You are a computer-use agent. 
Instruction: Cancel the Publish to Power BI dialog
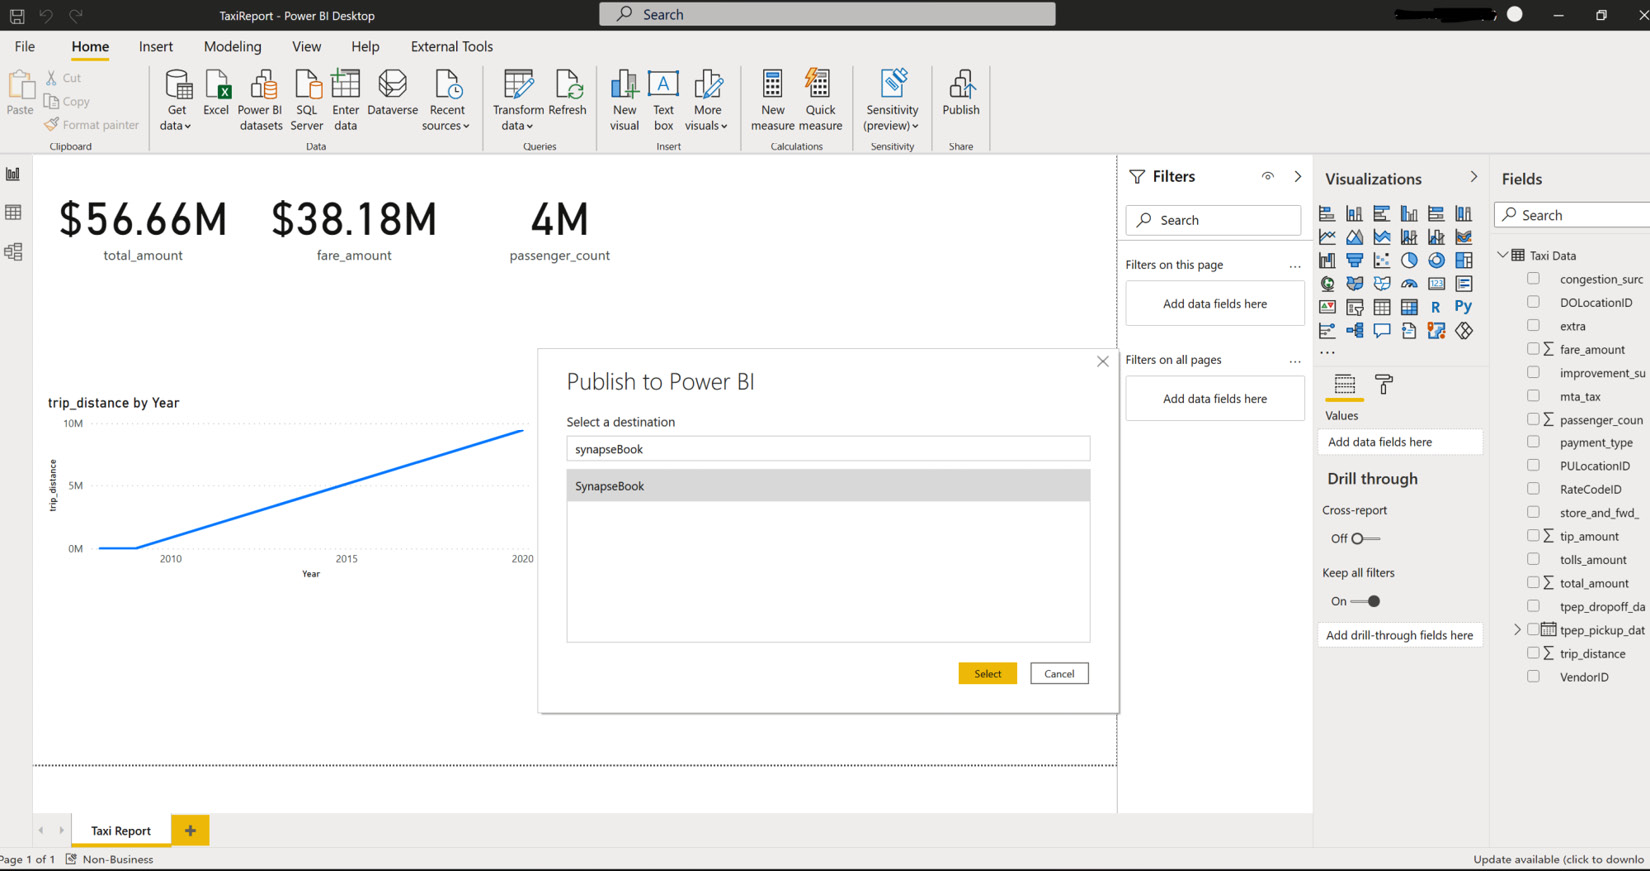click(x=1059, y=673)
